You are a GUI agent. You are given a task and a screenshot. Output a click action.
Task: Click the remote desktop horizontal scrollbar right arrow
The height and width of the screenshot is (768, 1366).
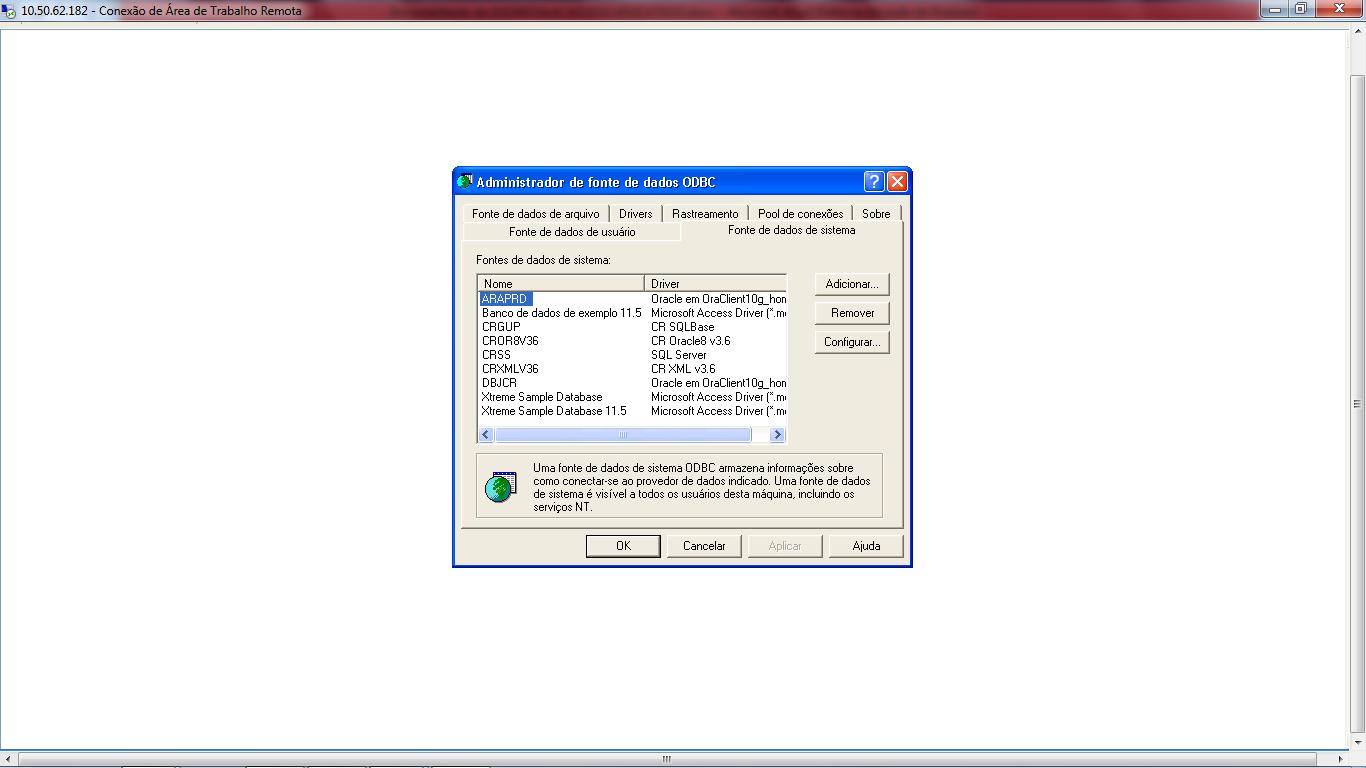pyautogui.click(x=1341, y=759)
